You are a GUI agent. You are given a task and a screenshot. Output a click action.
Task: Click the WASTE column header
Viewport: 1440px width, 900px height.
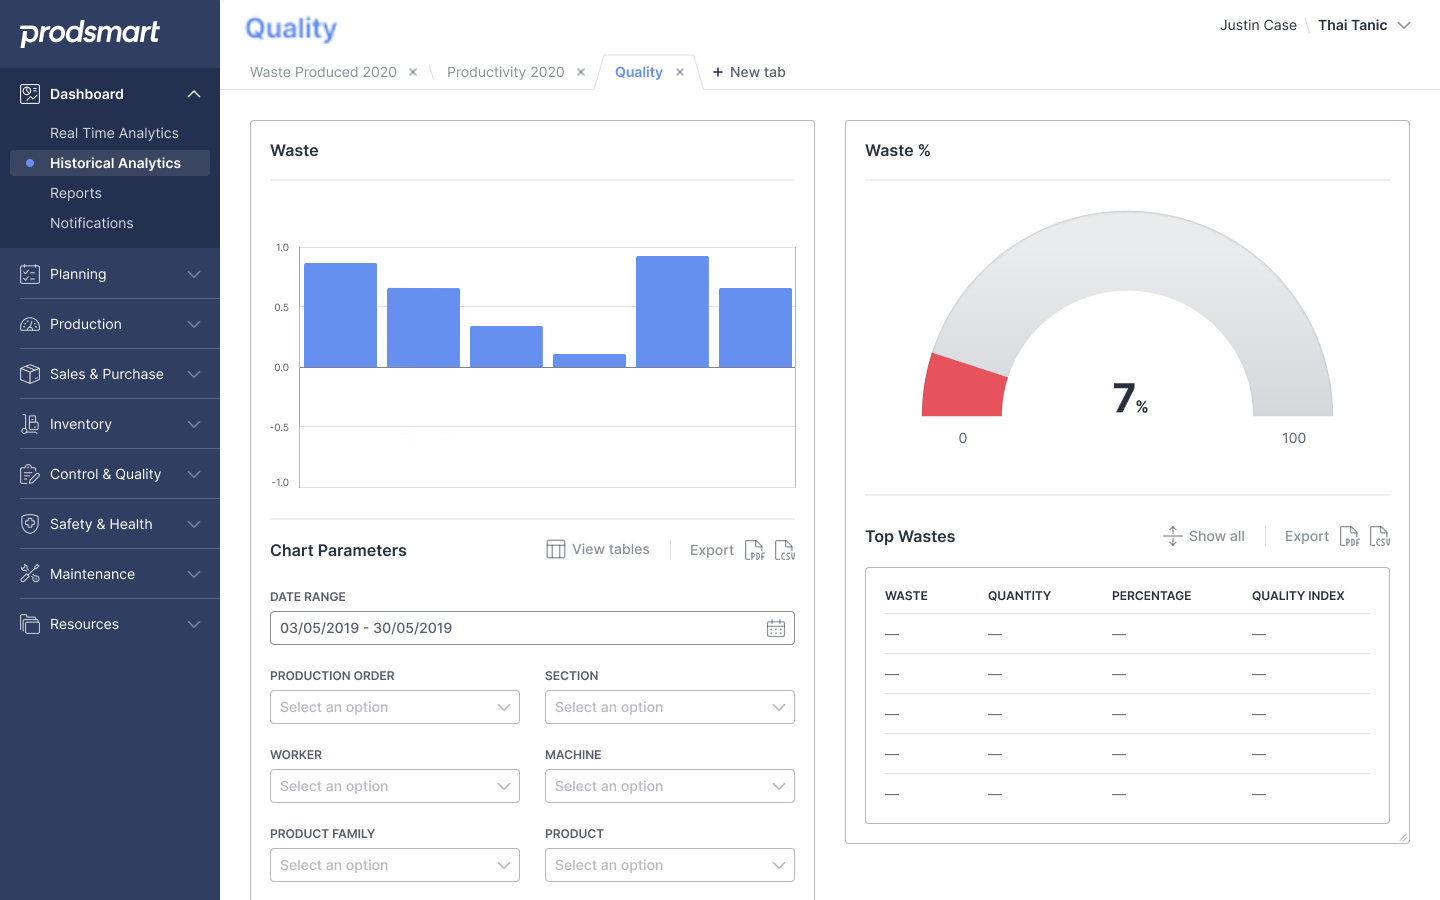pos(906,595)
